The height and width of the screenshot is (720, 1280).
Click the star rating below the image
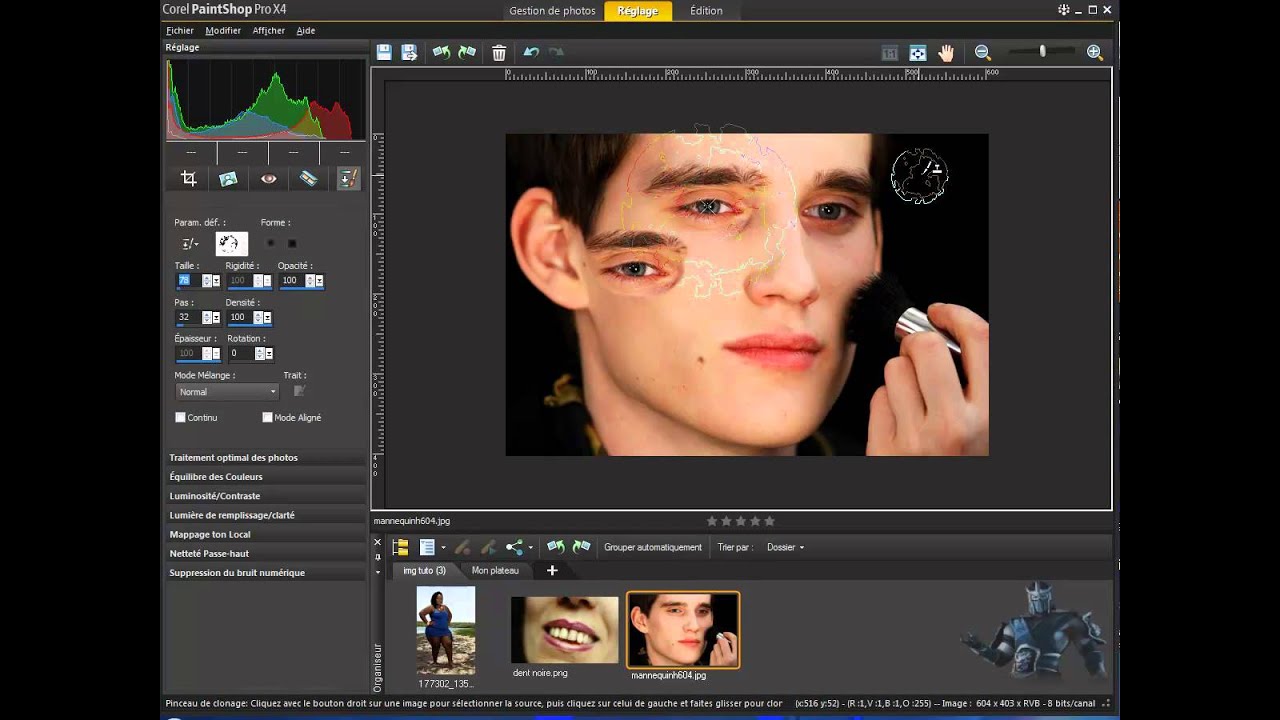pos(741,521)
